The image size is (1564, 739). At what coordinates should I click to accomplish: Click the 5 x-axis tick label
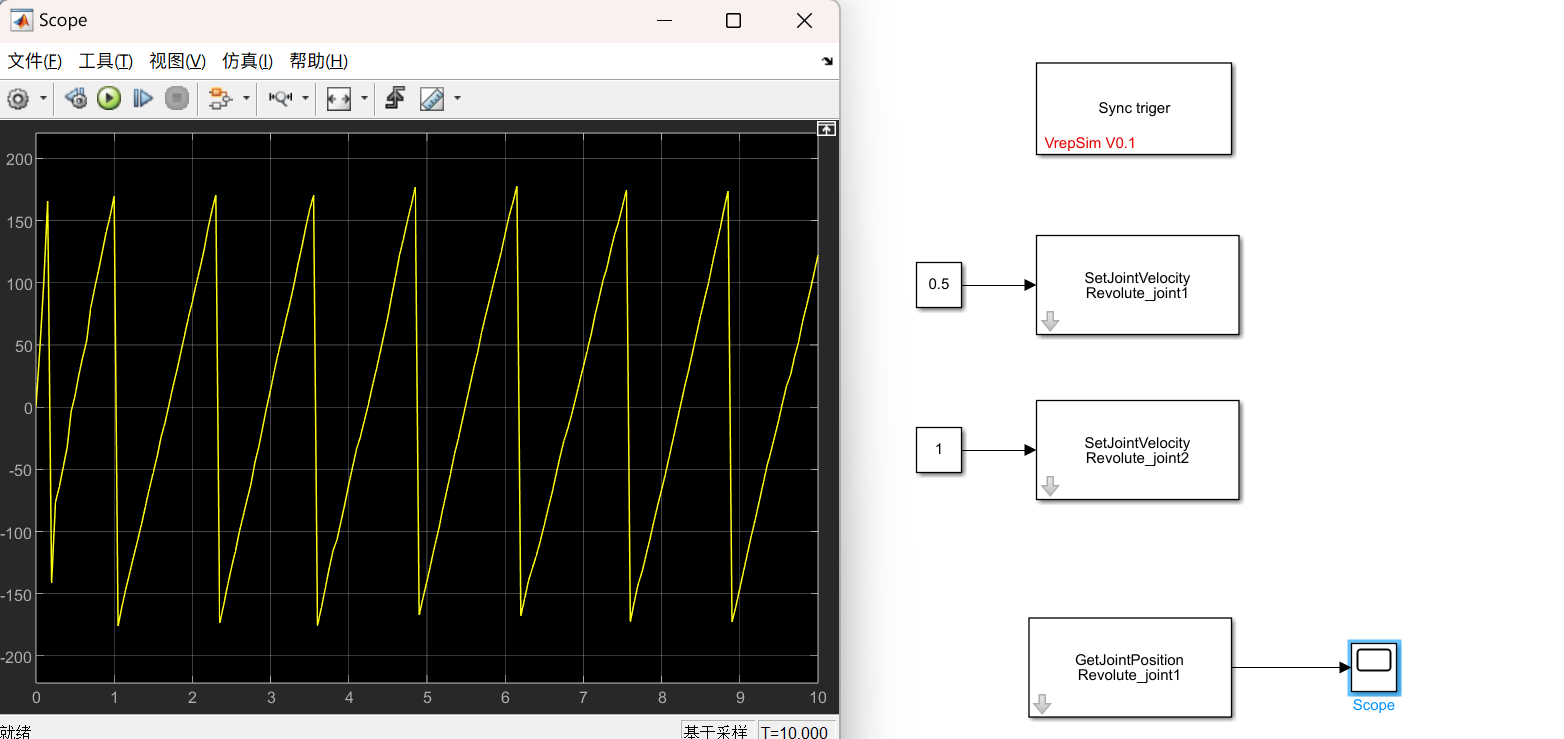pos(427,697)
